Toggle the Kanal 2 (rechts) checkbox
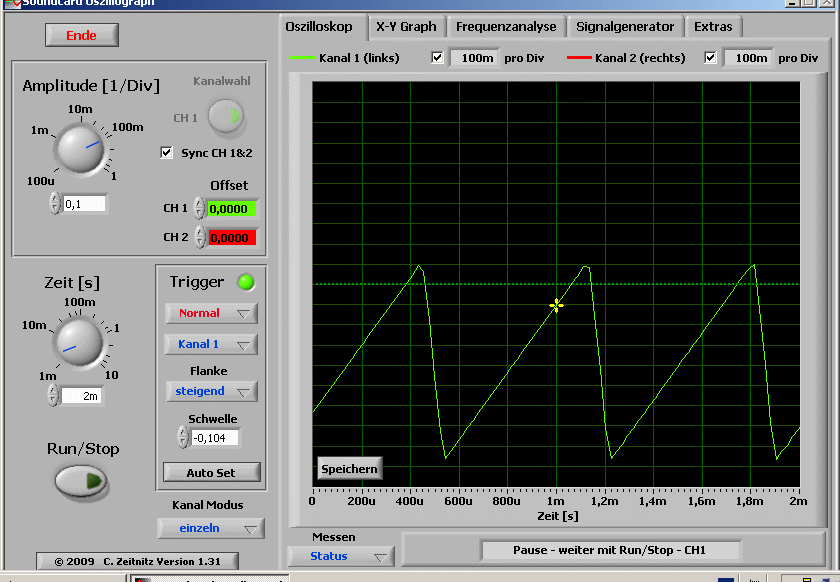Screen dimensions: 840x582 710,57
